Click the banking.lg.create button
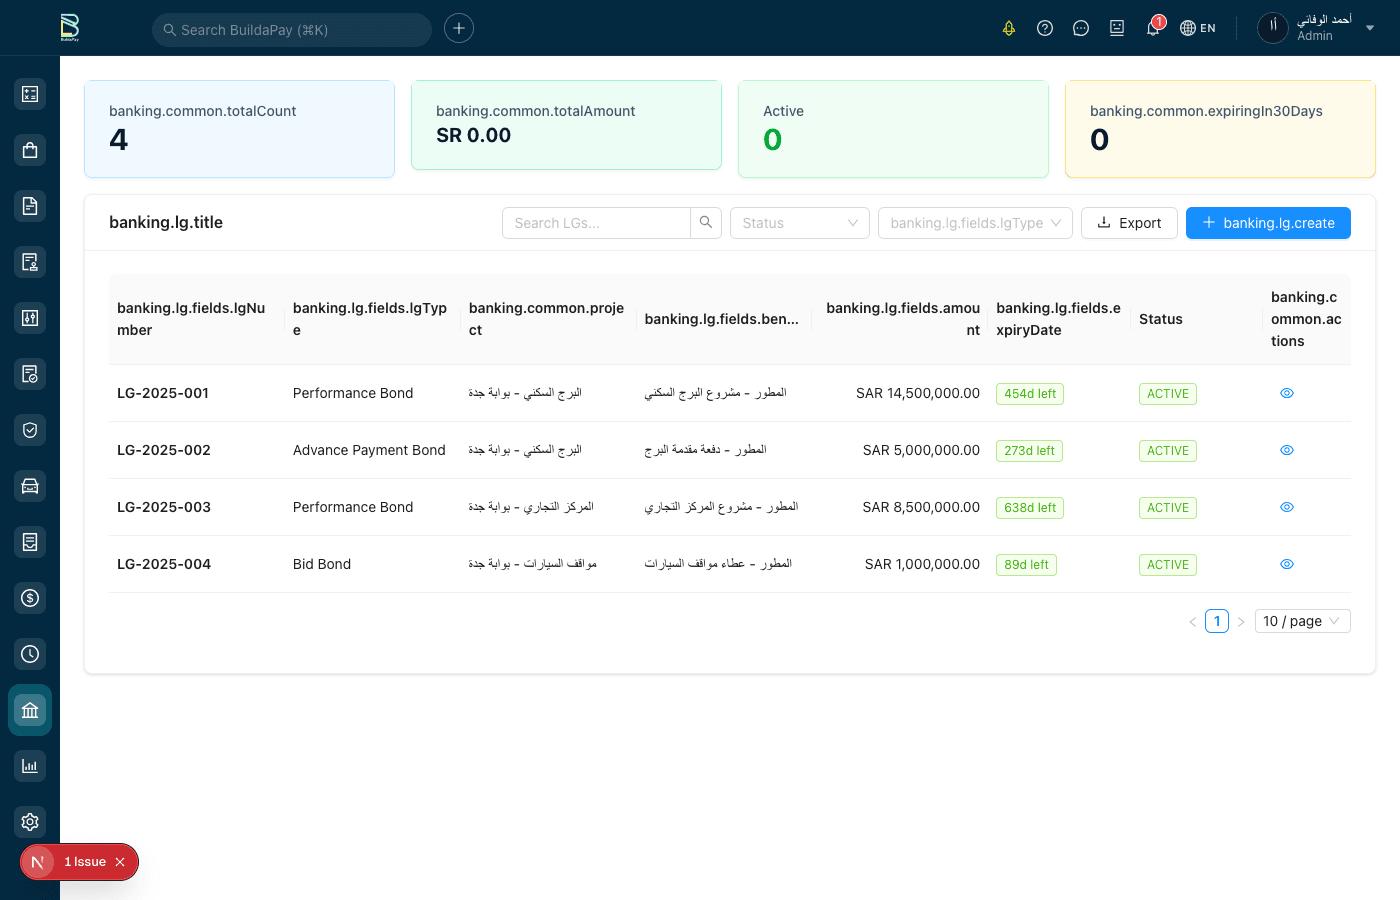Screen dimensions: 1400x900 1268,223
